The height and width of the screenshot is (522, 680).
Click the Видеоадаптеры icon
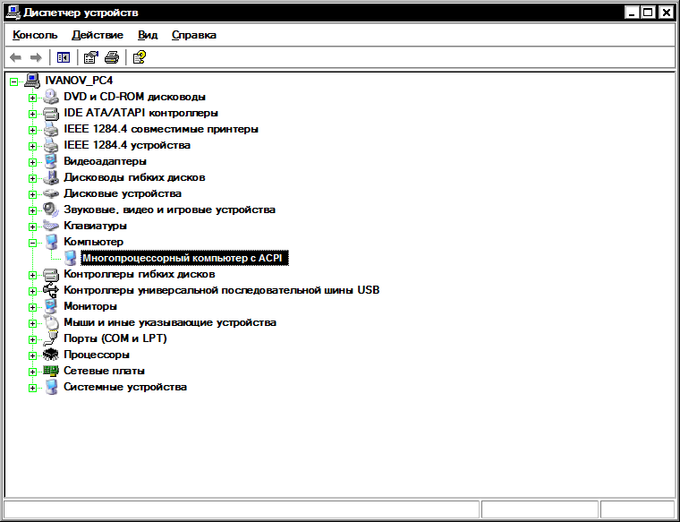point(51,161)
